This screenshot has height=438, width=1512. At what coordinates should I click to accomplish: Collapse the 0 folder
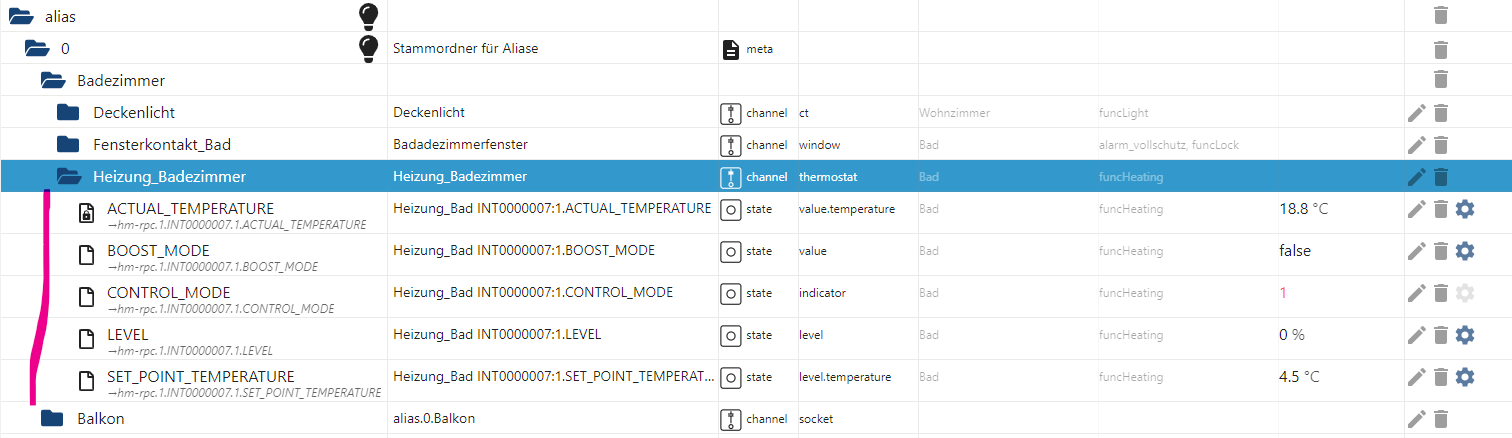coord(36,48)
